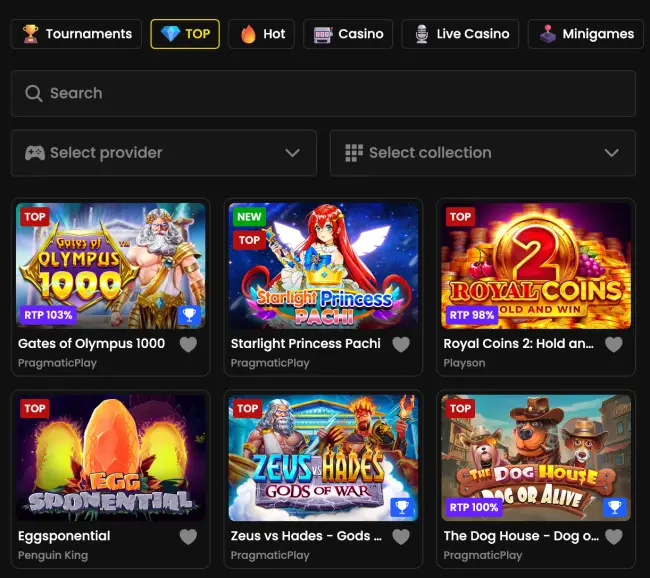Screen dimensions: 650x578
Task: Click PragmaticPlay under Zeus vs Hades
Action: coord(270,556)
